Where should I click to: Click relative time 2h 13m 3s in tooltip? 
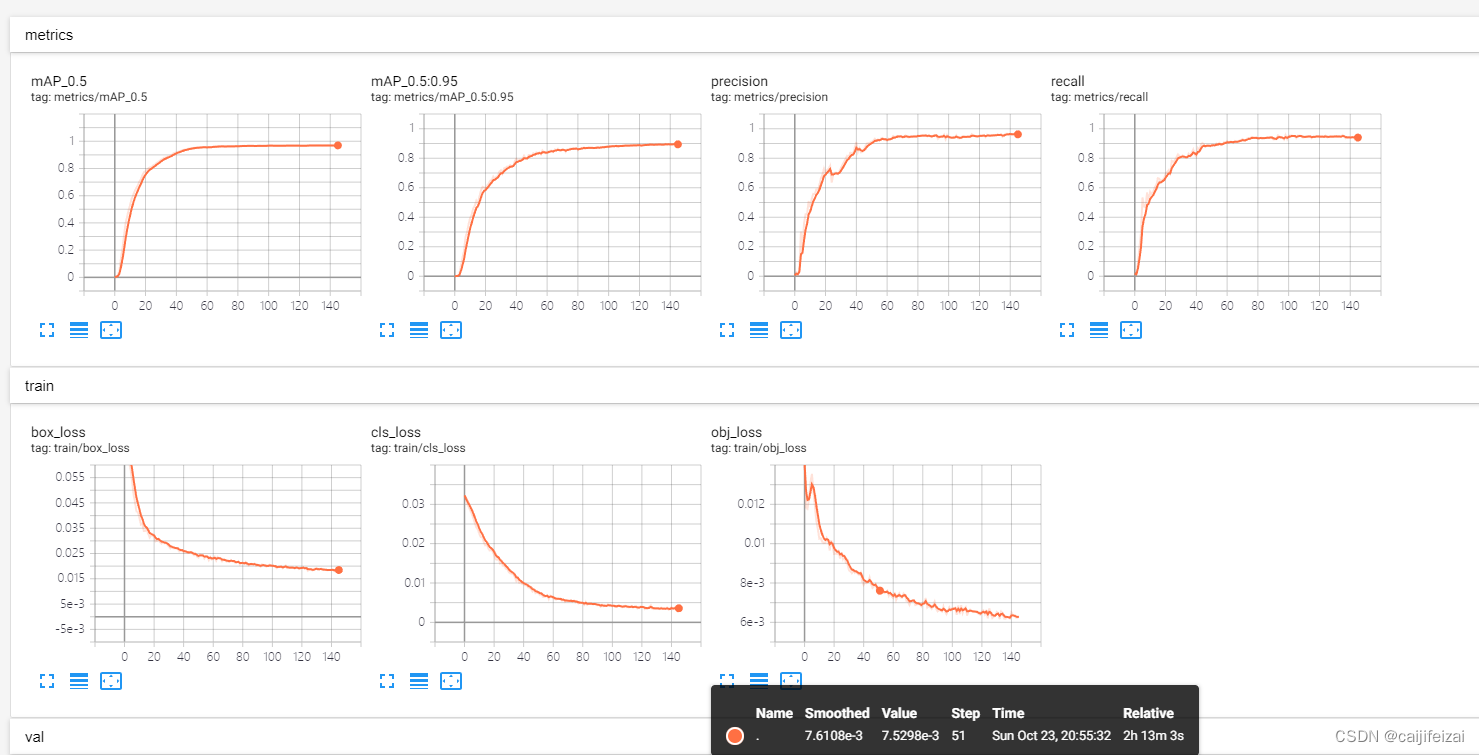point(1153,736)
